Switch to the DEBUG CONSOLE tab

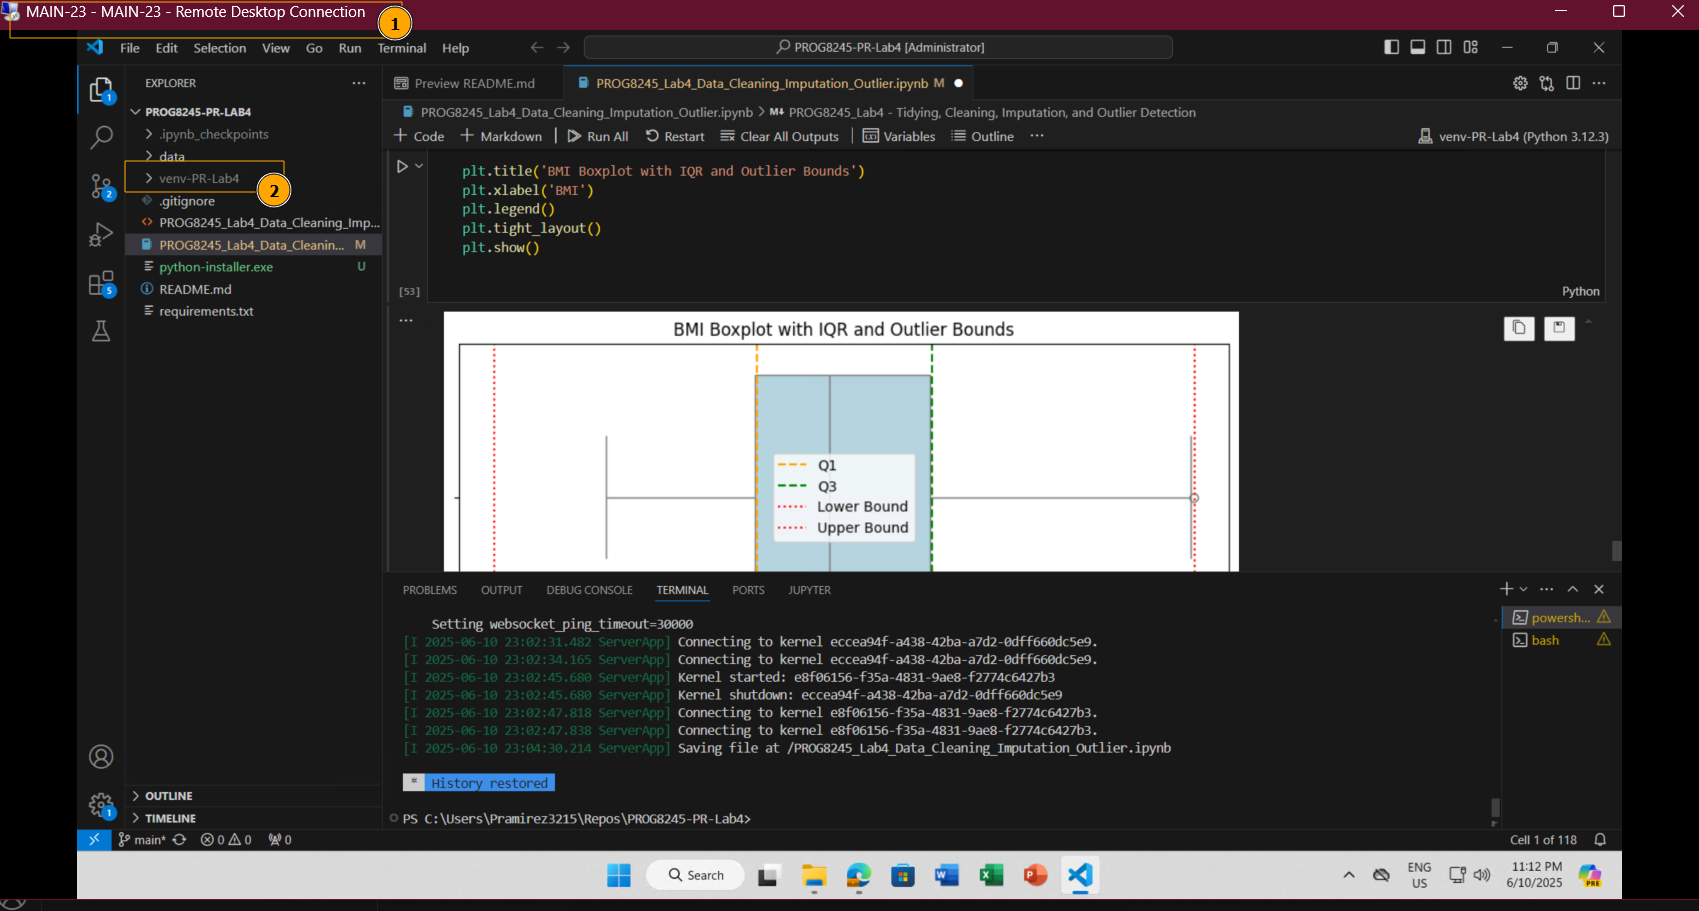[x=590, y=590]
